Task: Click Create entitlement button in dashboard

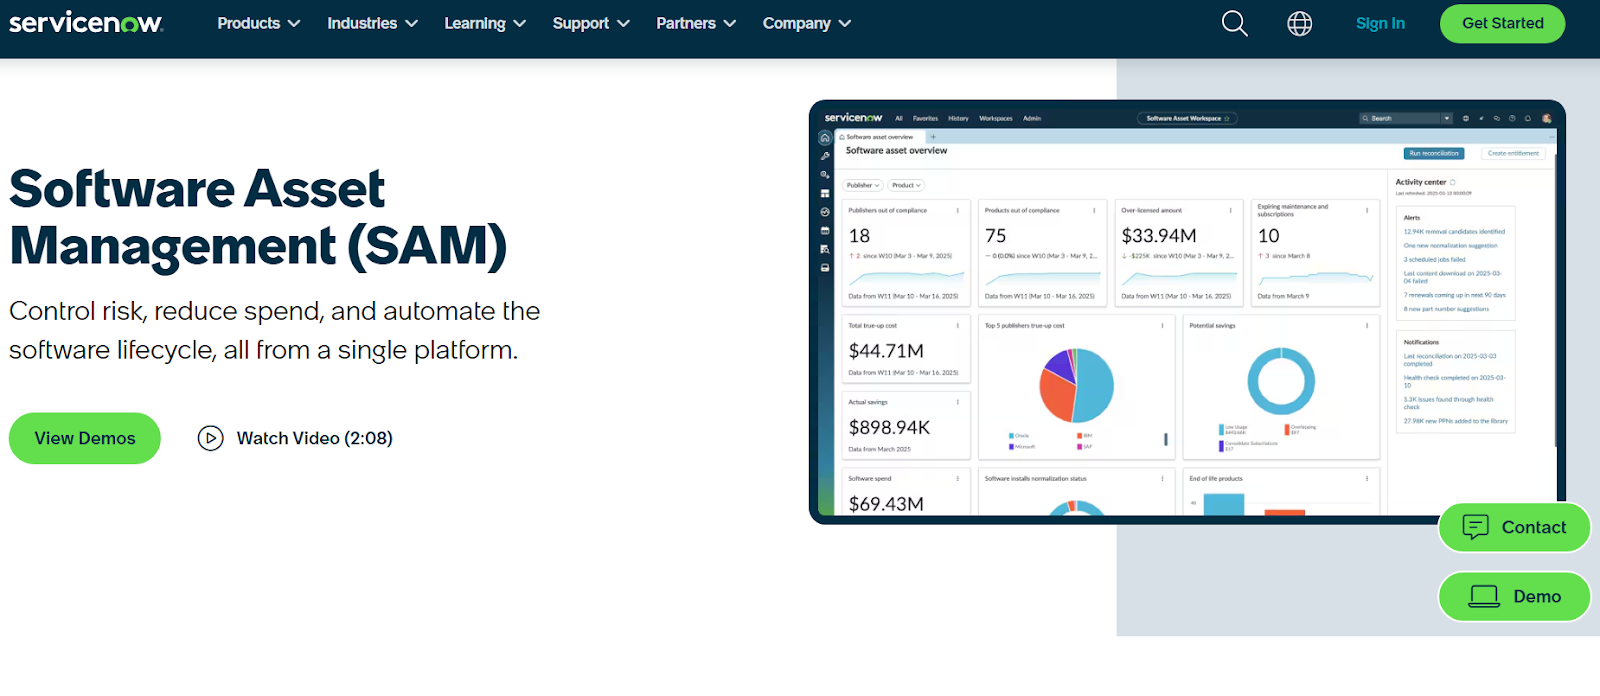Action: pyautogui.click(x=1514, y=153)
